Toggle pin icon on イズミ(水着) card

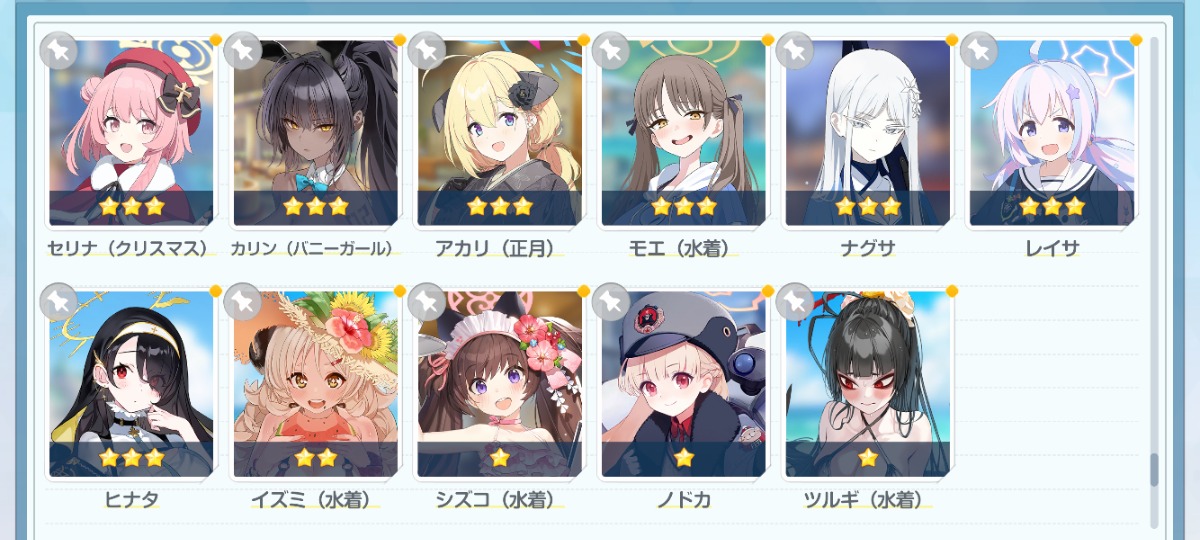(x=243, y=302)
